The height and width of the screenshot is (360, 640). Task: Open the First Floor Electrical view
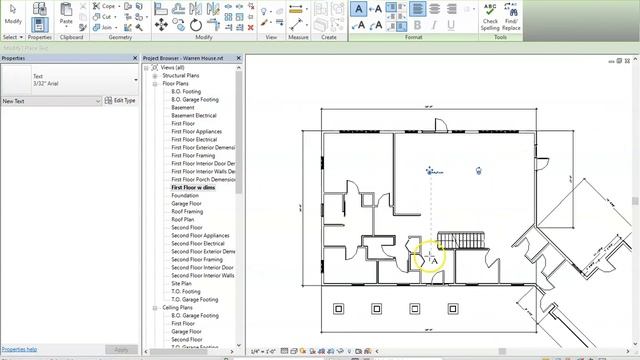pyautogui.click(x=194, y=140)
